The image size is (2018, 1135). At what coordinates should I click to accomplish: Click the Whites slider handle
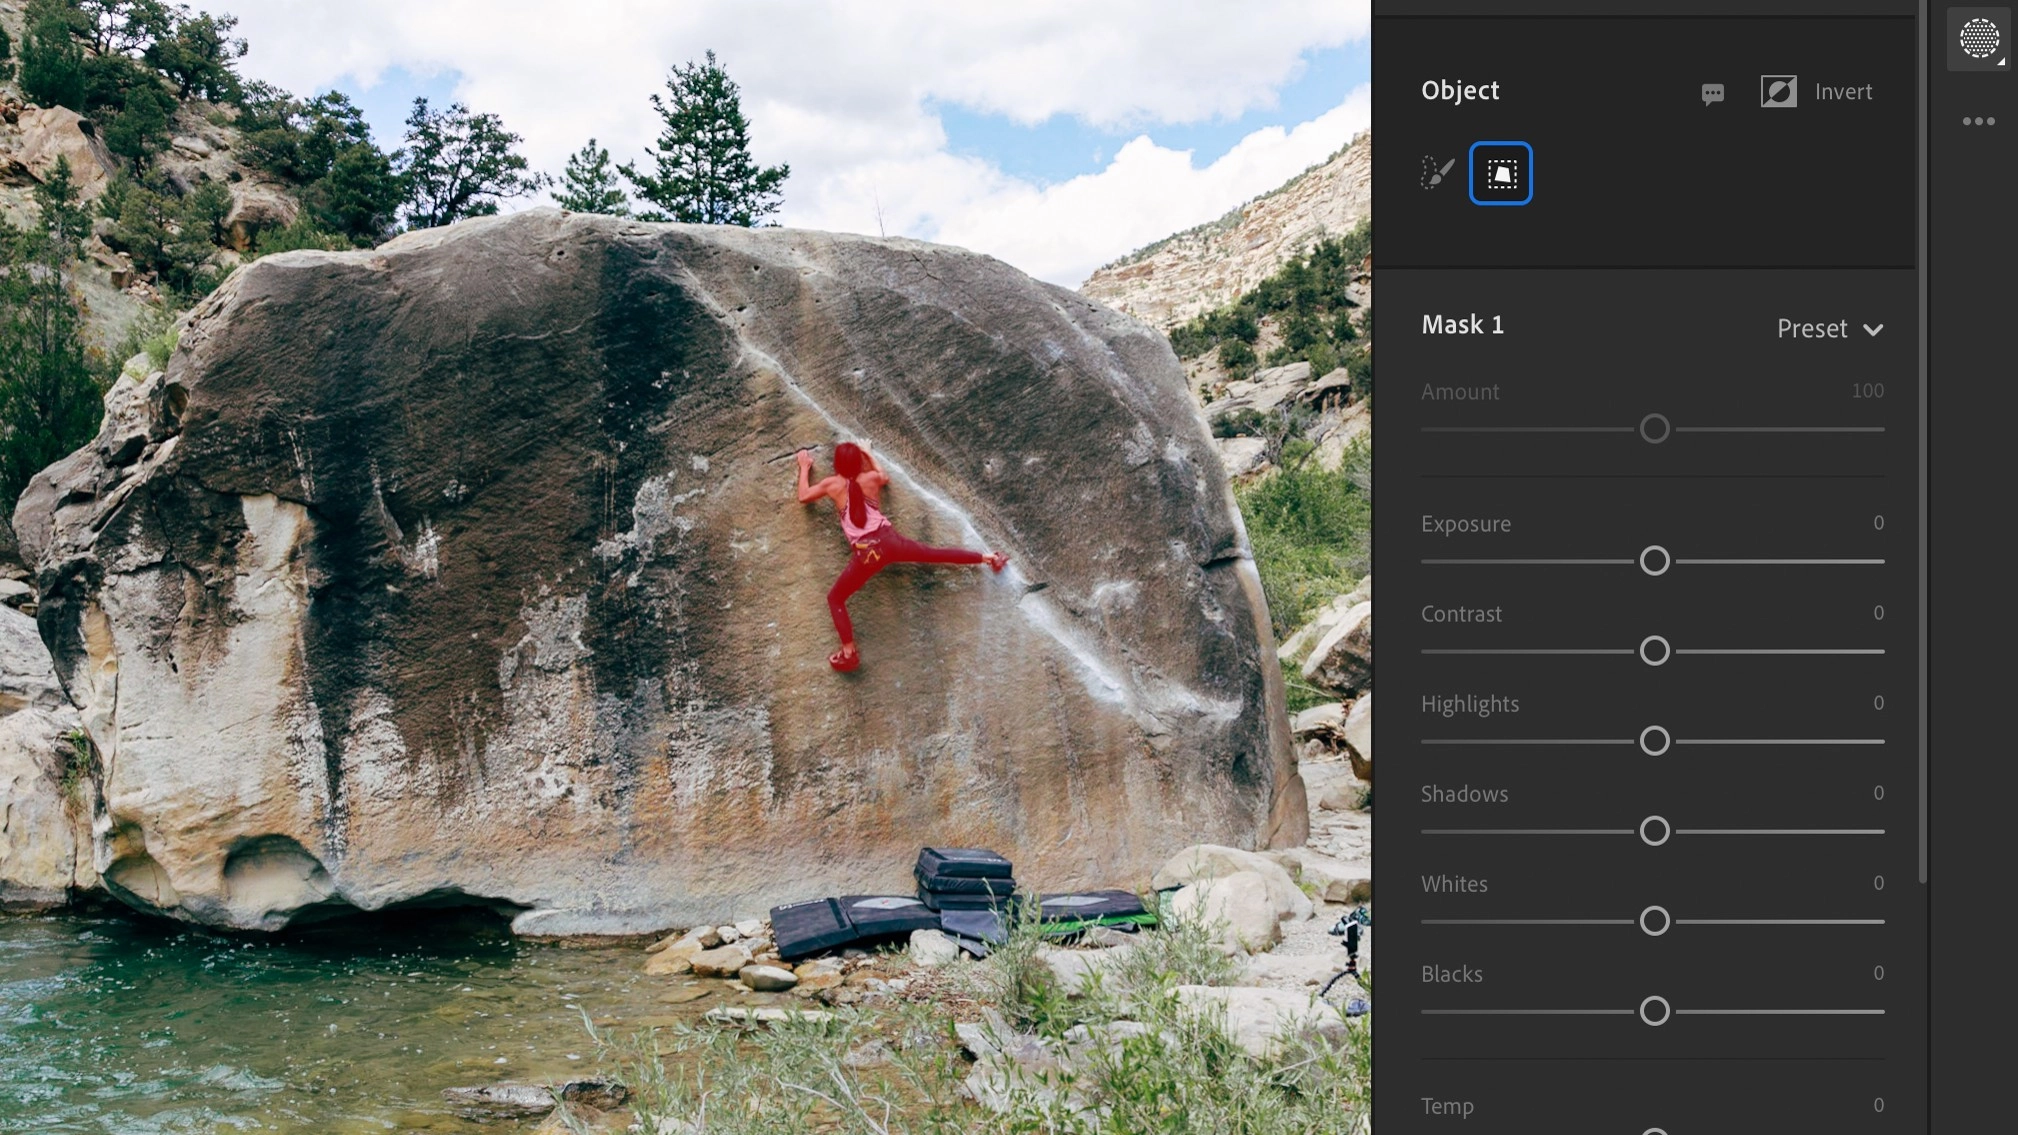pyautogui.click(x=1655, y=921)
